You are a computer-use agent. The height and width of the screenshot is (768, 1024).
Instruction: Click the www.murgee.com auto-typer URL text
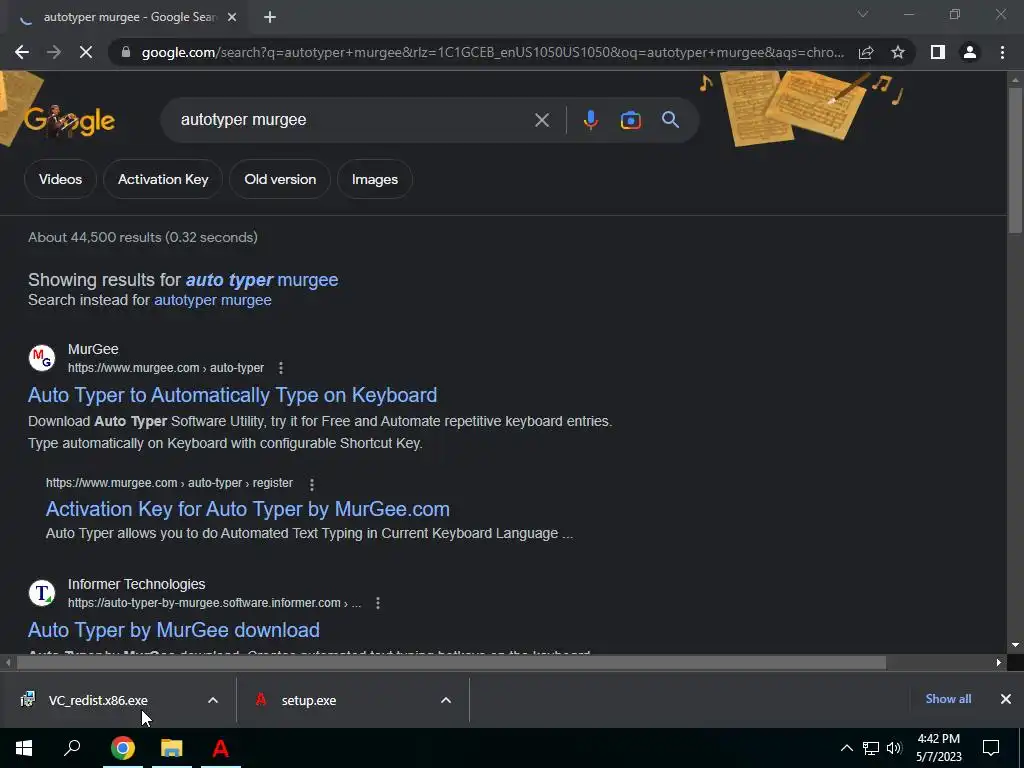pos(166,368)
